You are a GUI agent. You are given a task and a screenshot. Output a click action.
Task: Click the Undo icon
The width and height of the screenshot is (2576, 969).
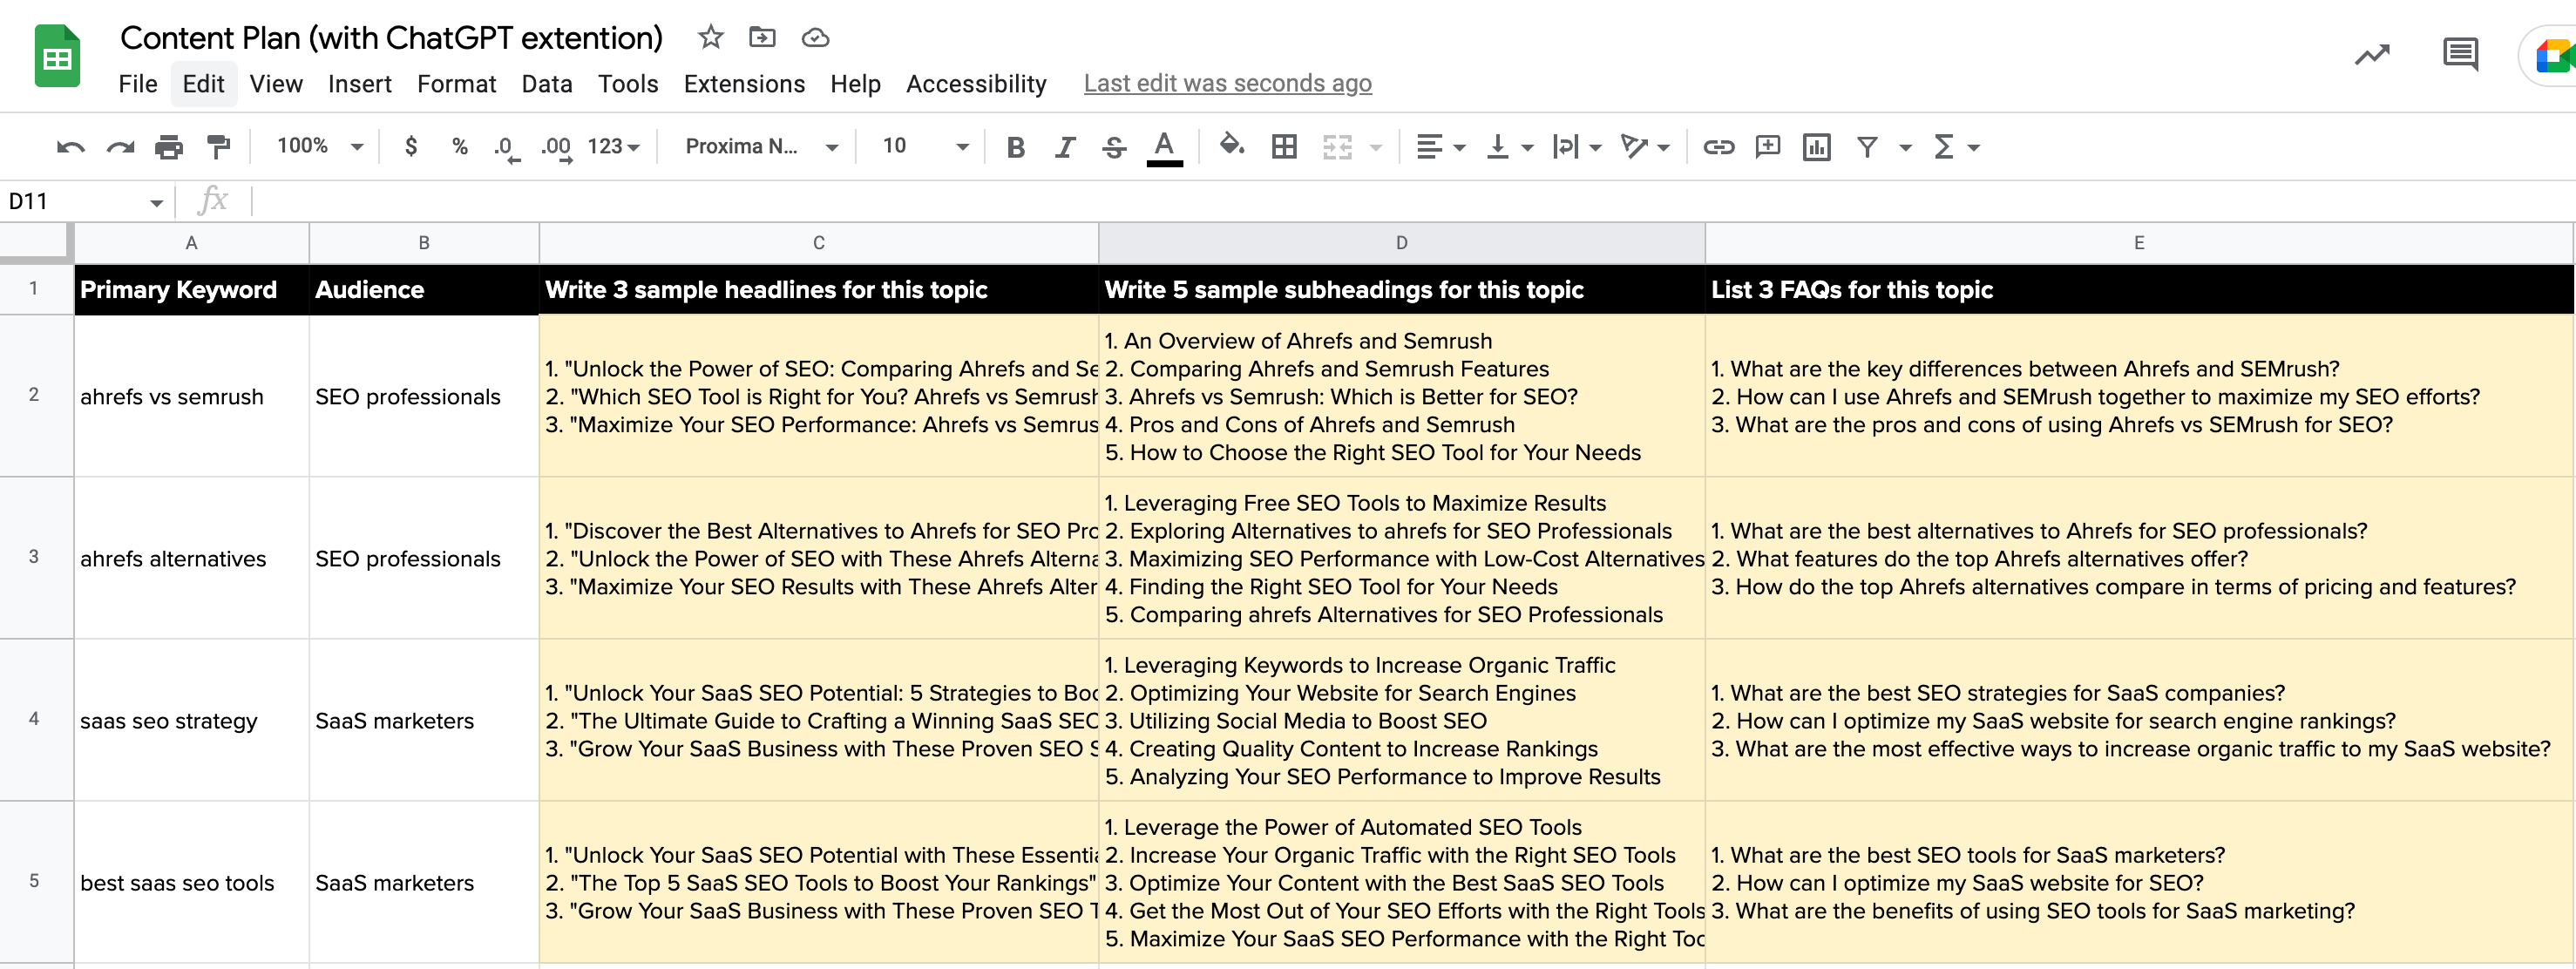point(70,147)
